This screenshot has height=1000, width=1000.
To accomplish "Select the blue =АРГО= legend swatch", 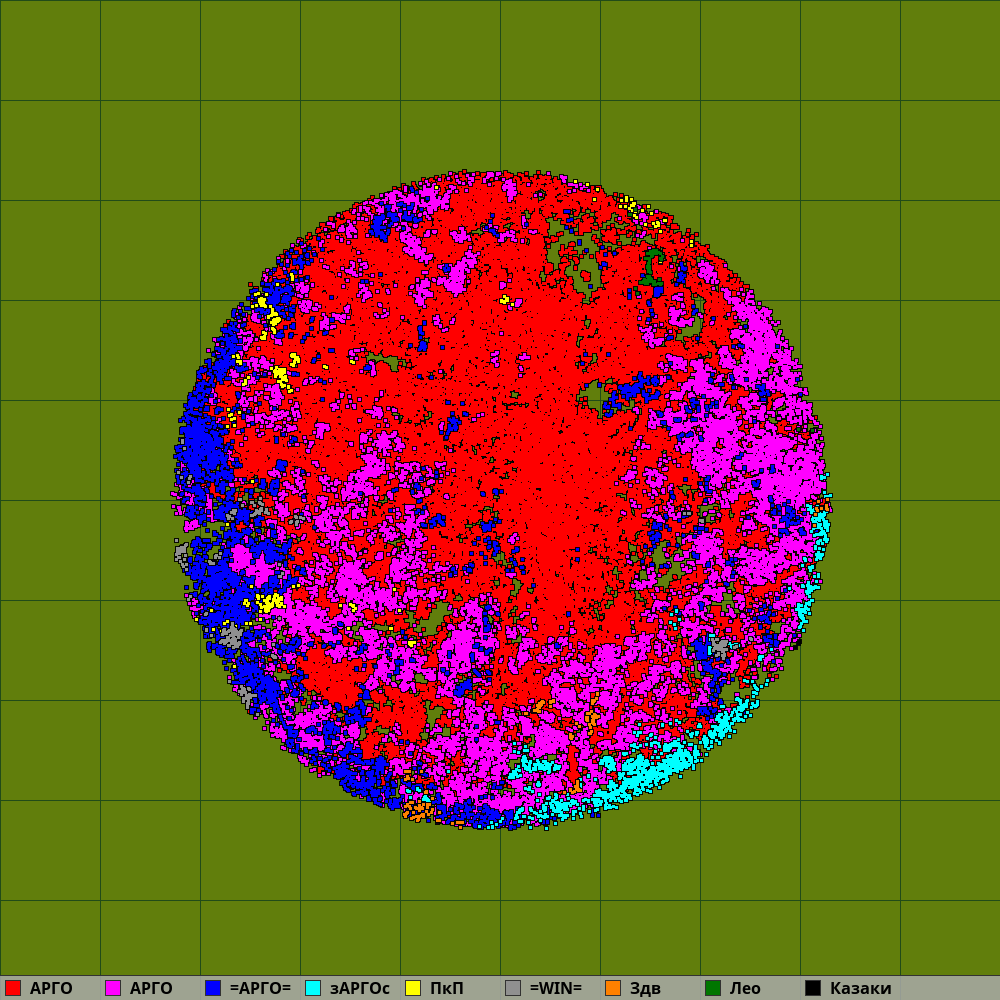I will coord(213,988).
